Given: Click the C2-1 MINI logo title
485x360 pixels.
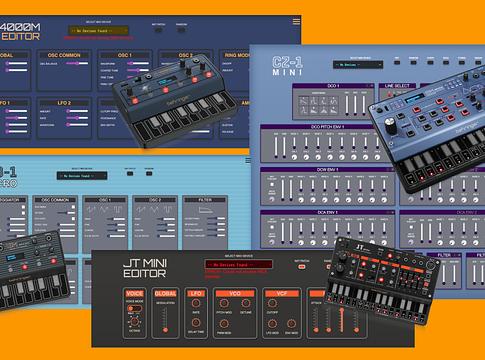Looking at the screenshot, I should pyautogui.click(x=288, y=66).
